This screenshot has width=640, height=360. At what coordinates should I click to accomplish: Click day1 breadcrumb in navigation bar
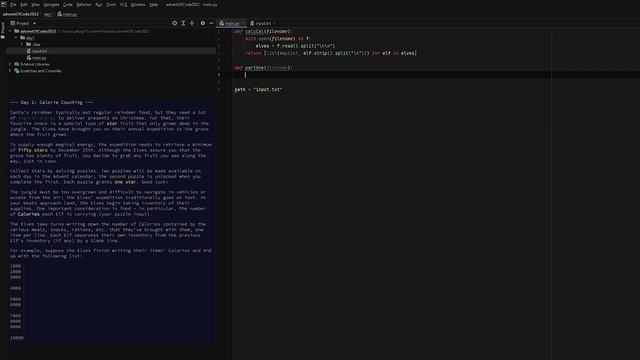tap(48, 14)
